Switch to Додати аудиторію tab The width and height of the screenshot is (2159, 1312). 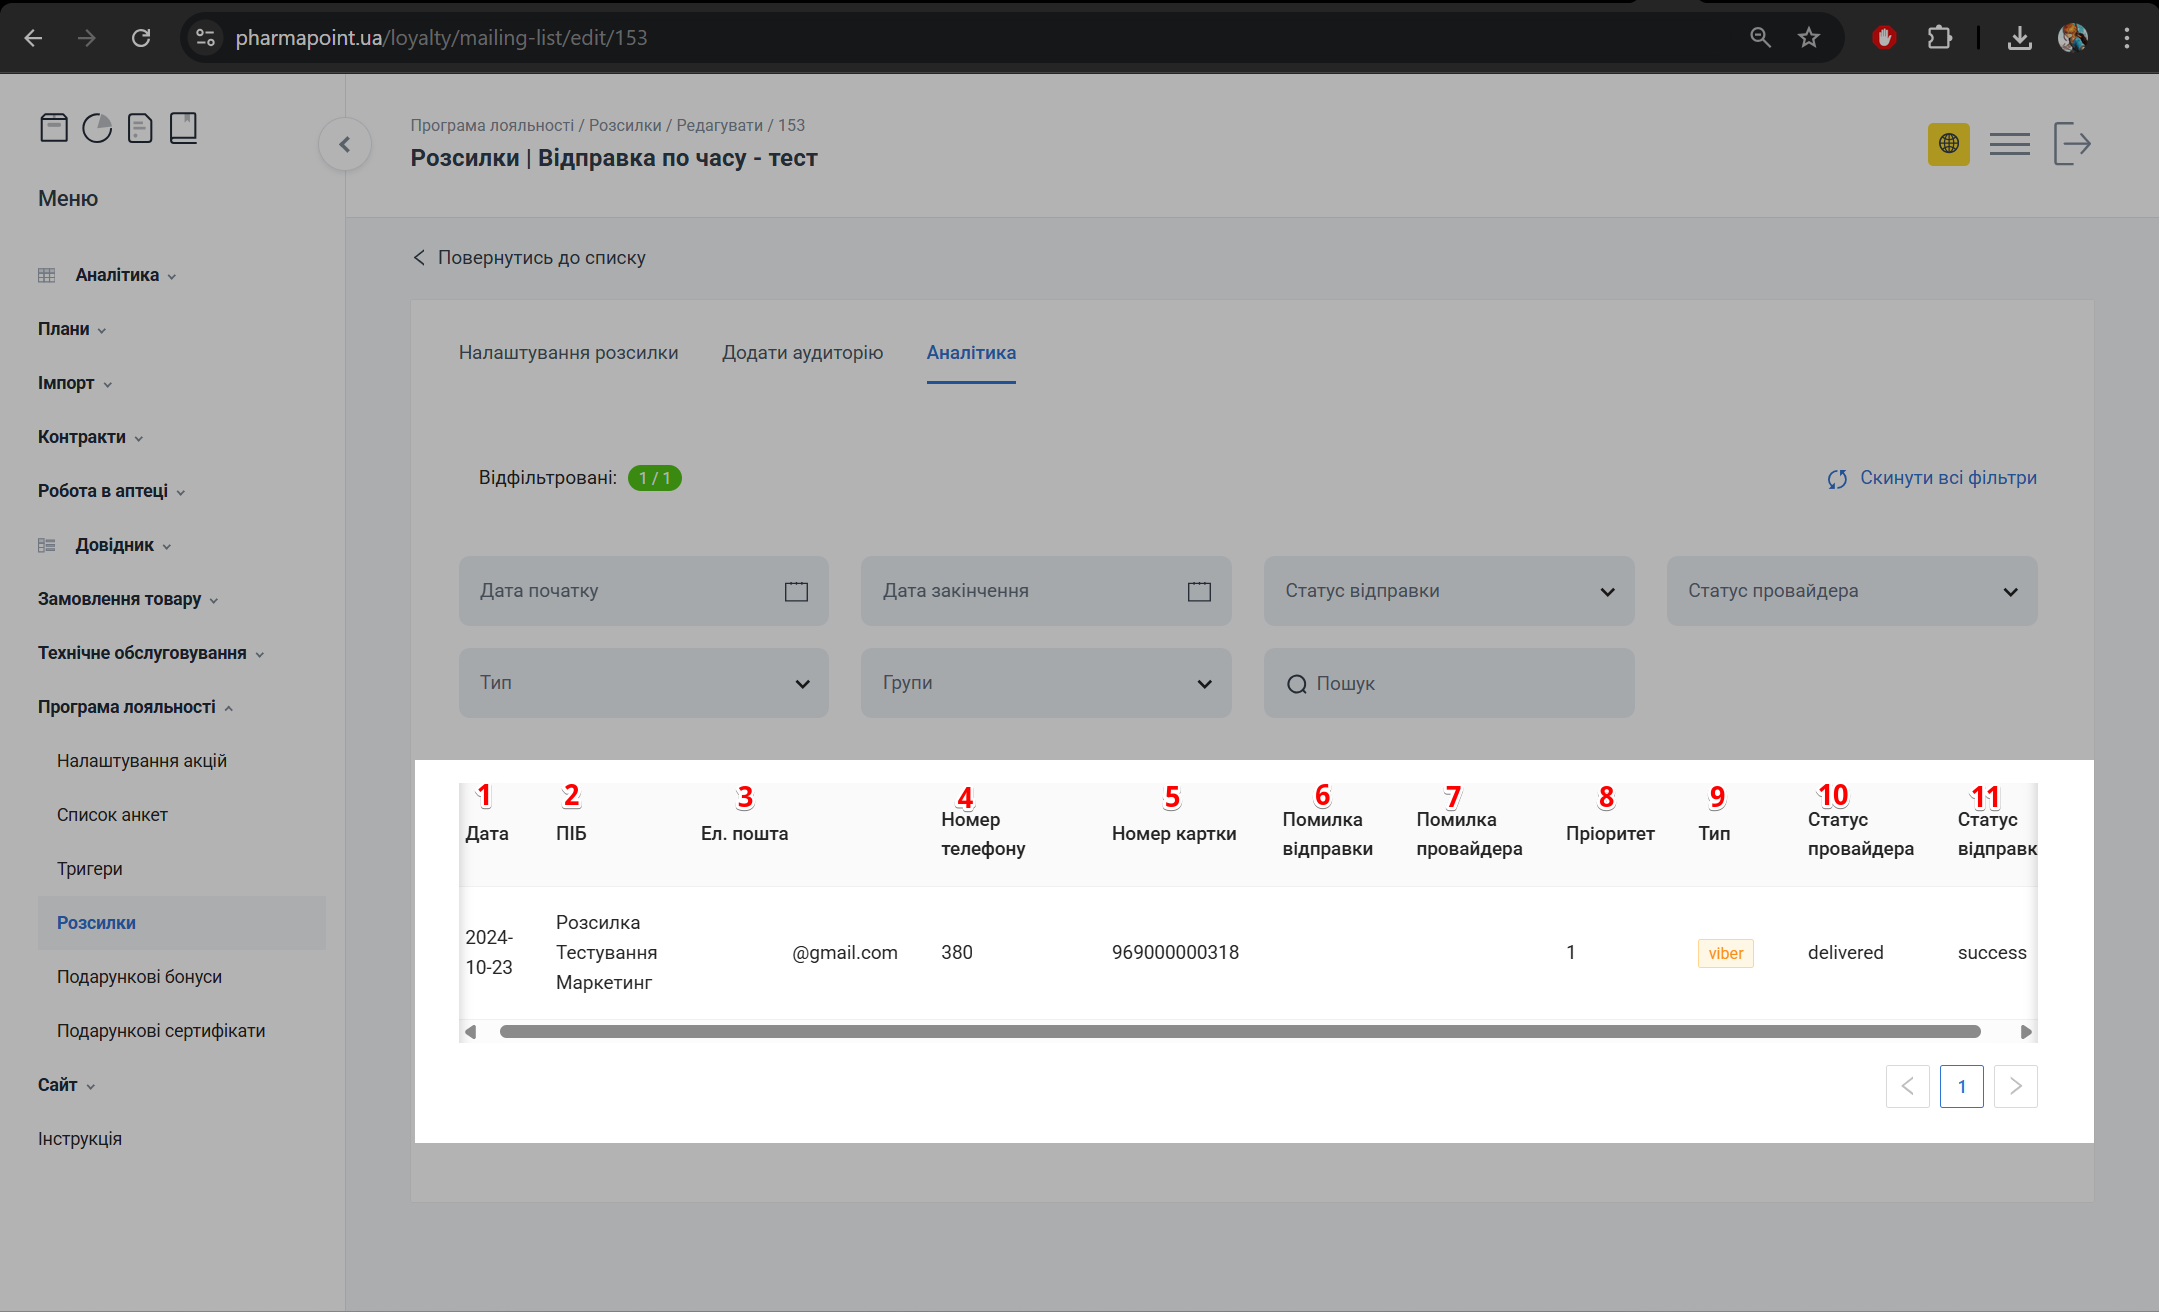click(x=802, y=352)
